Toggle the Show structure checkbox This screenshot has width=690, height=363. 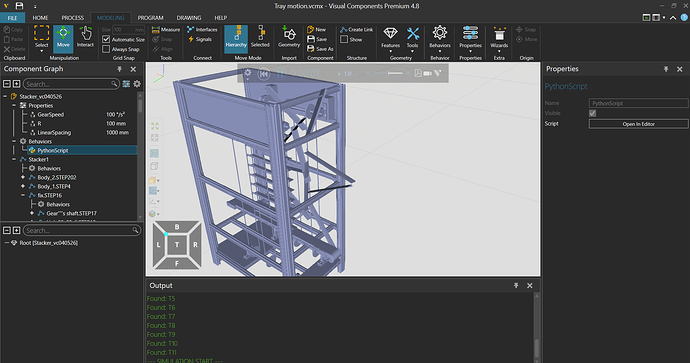344,39
